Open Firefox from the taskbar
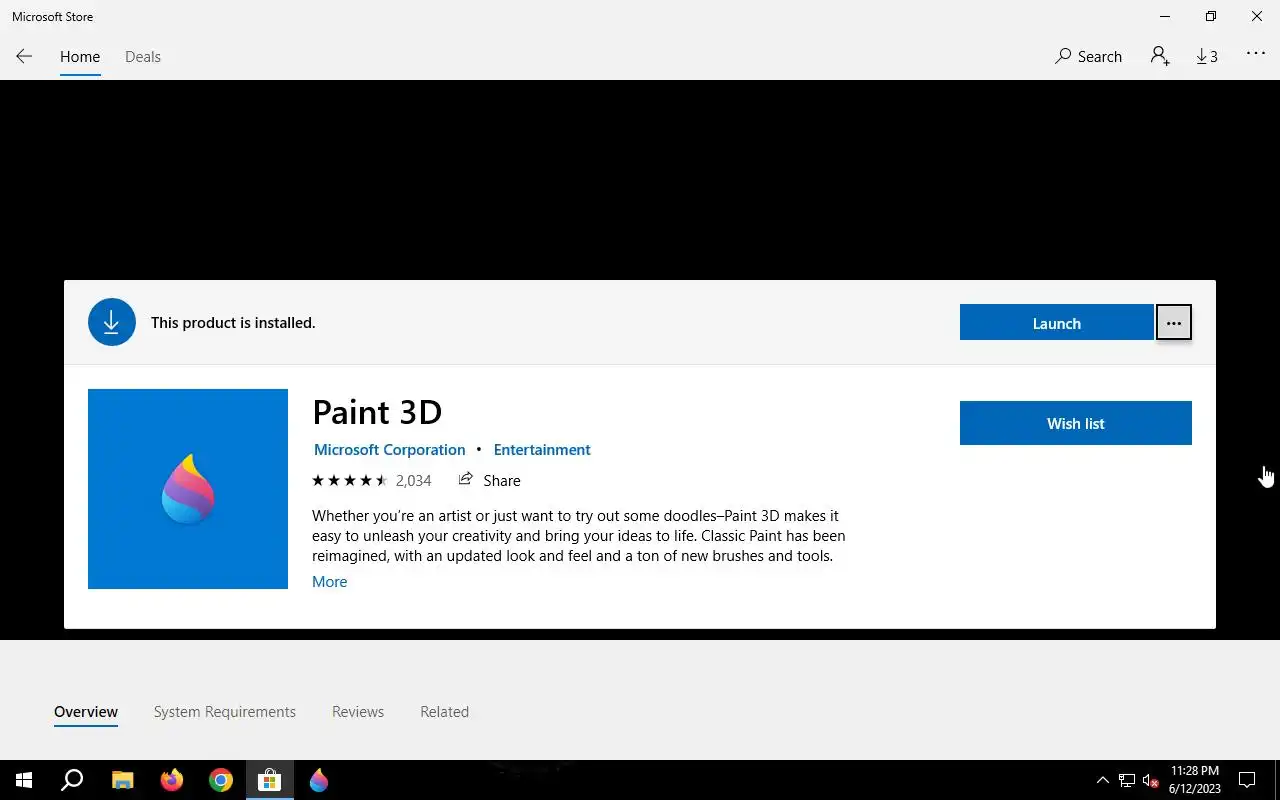Screen dimensions: 1280x800 pos(172,780)
